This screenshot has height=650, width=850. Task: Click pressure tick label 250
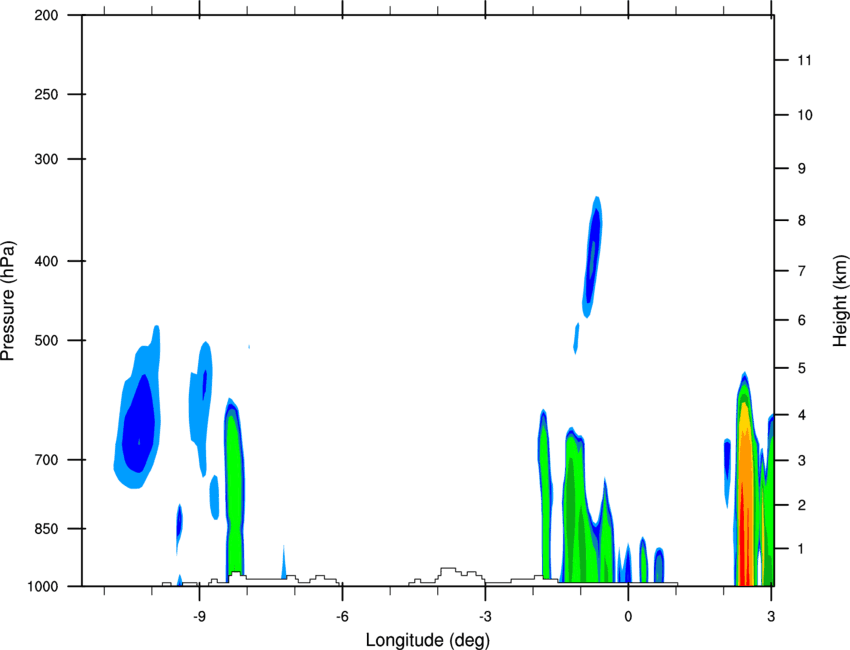tap(46, 94)
